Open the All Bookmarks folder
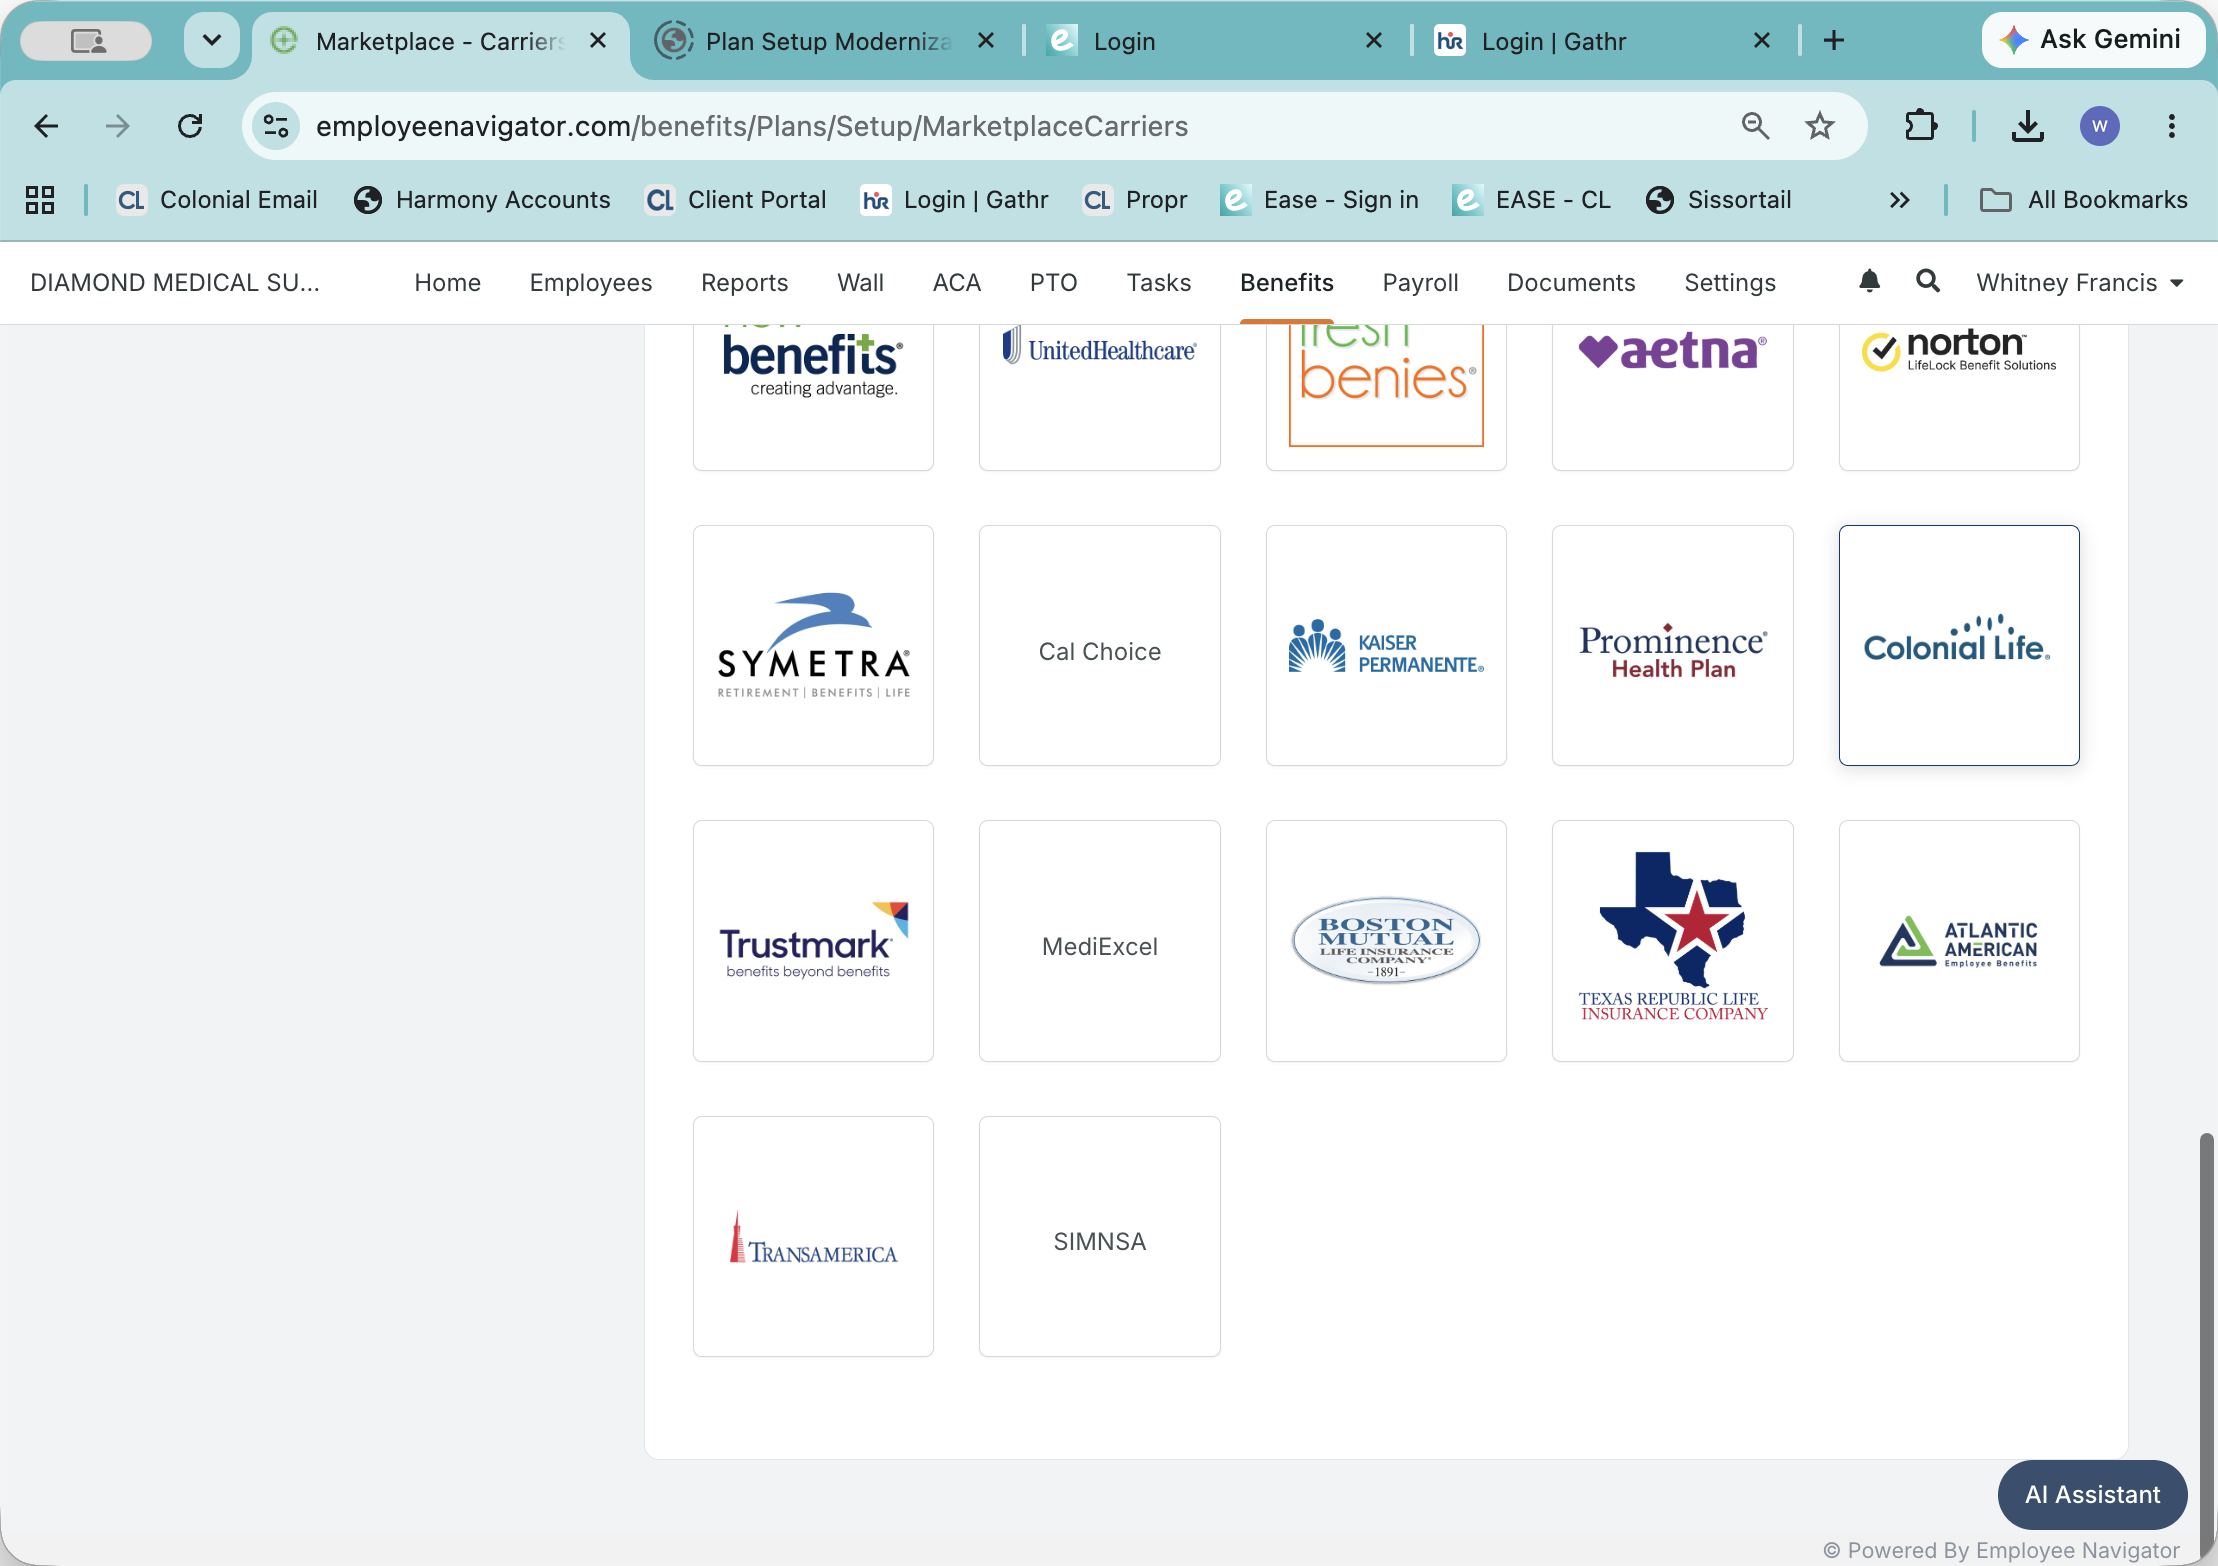Viewport: 2218px width, 1566px height. coord(2084,200)
